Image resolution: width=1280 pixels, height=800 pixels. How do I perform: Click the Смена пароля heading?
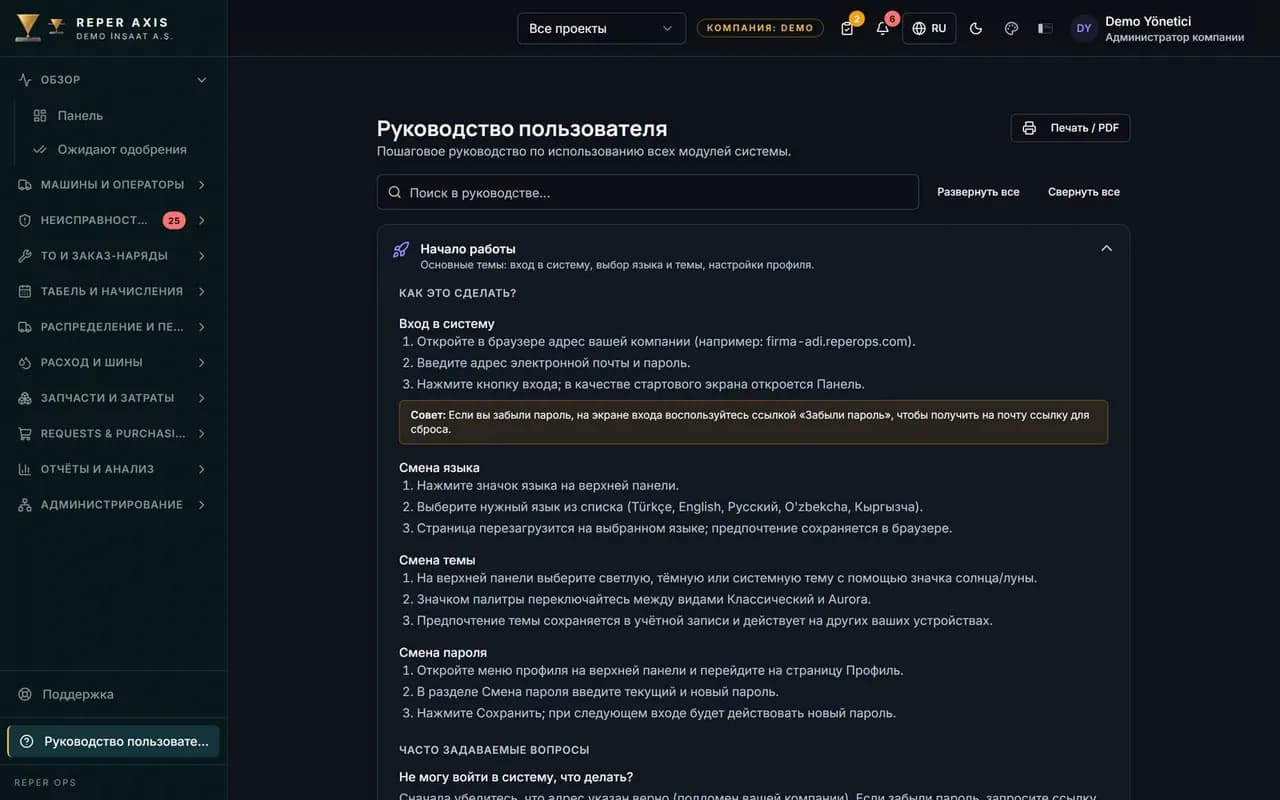(443, 652)
